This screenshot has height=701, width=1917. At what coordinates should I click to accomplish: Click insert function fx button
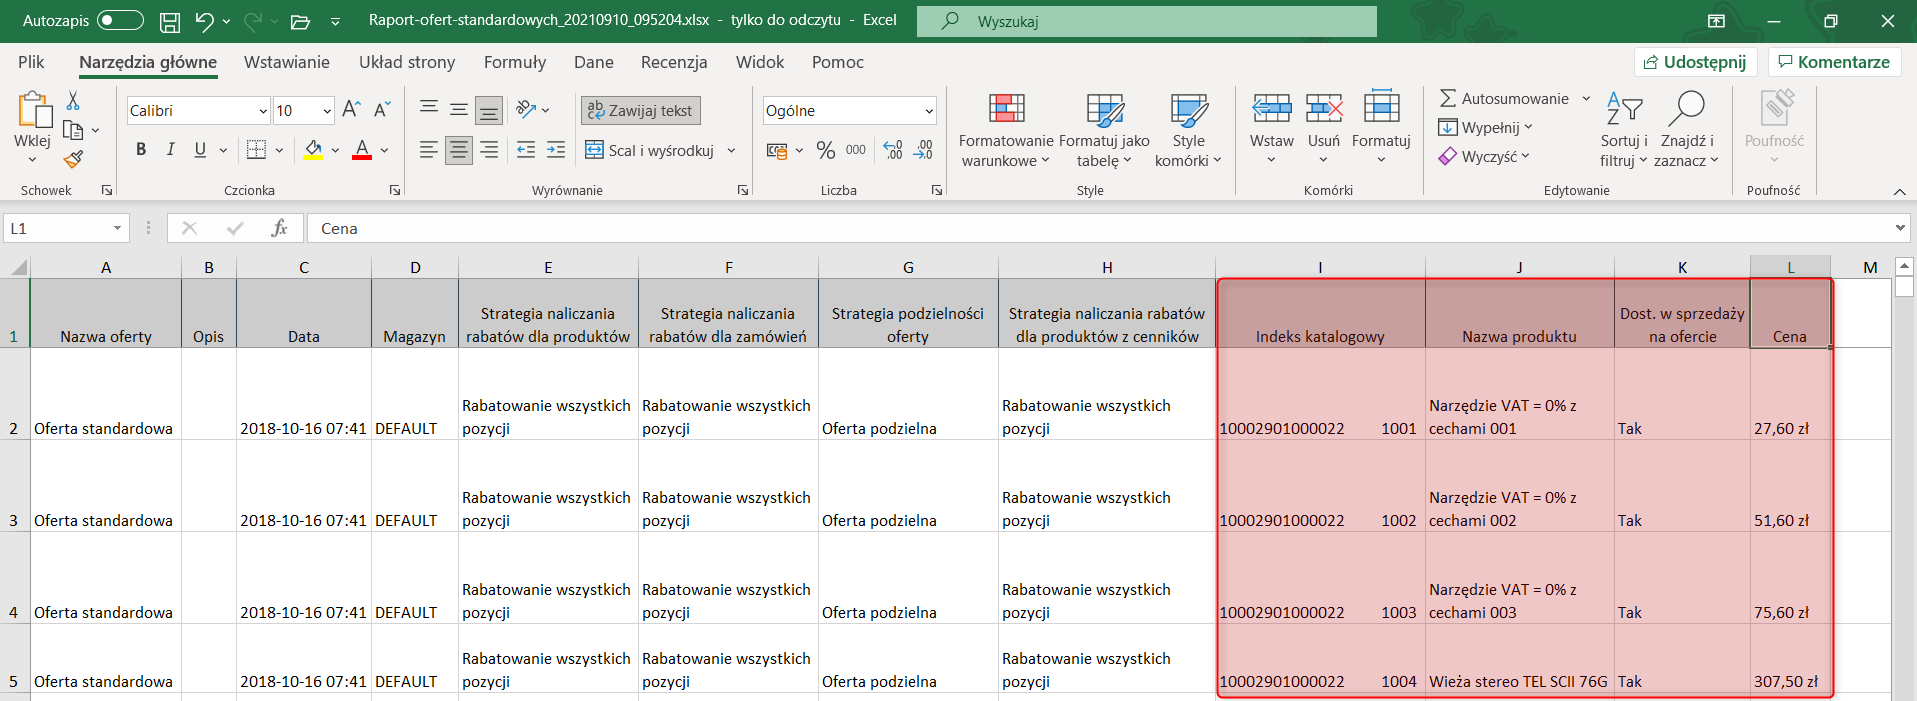(x=280, y=229)
